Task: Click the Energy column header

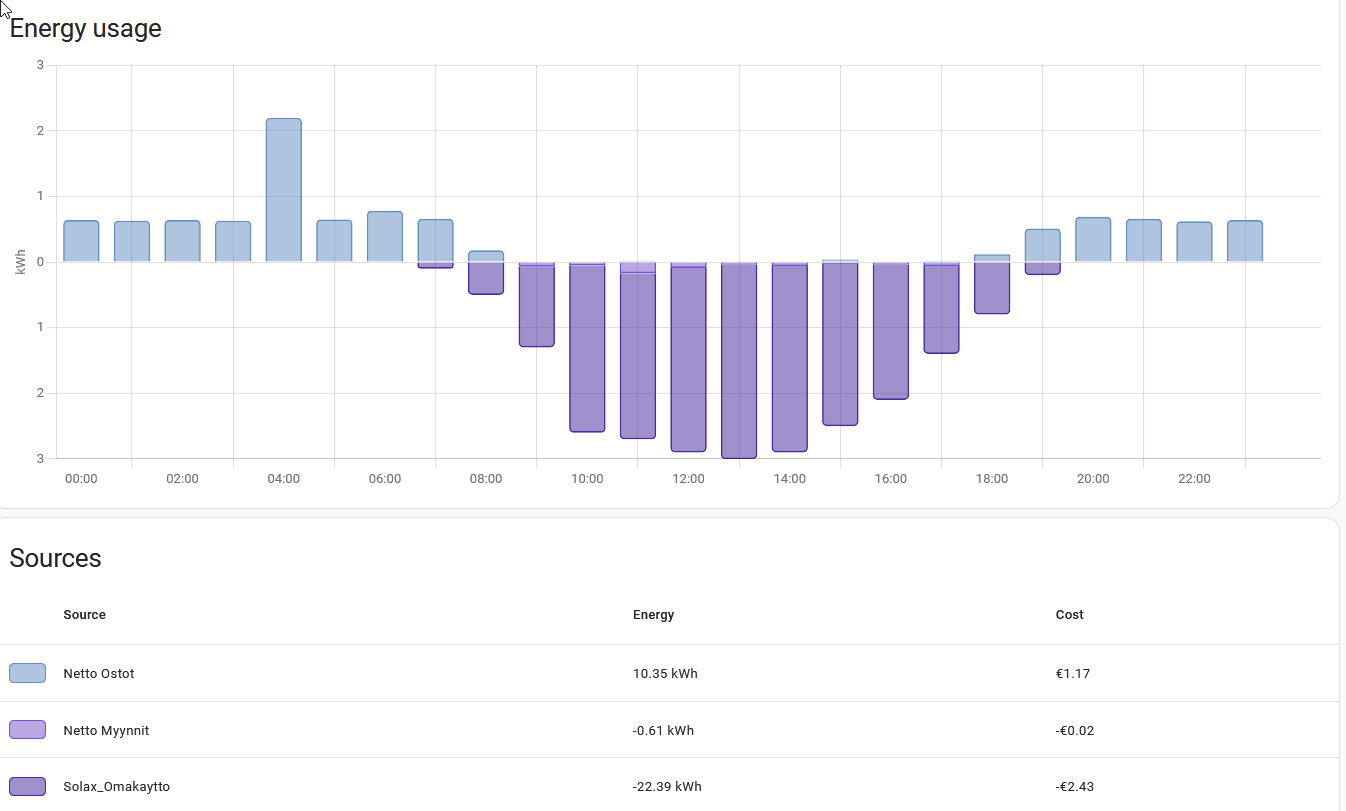Action: pyautogui.click(x=653, y=615)
